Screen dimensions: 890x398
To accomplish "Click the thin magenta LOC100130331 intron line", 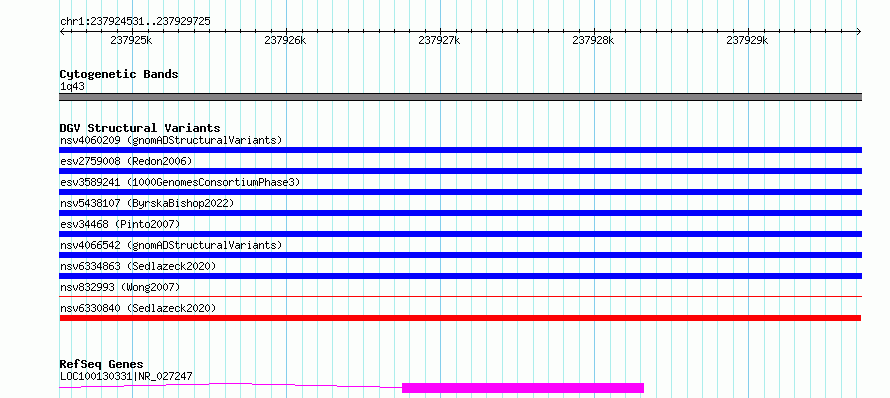I will [x=230, y=385].
